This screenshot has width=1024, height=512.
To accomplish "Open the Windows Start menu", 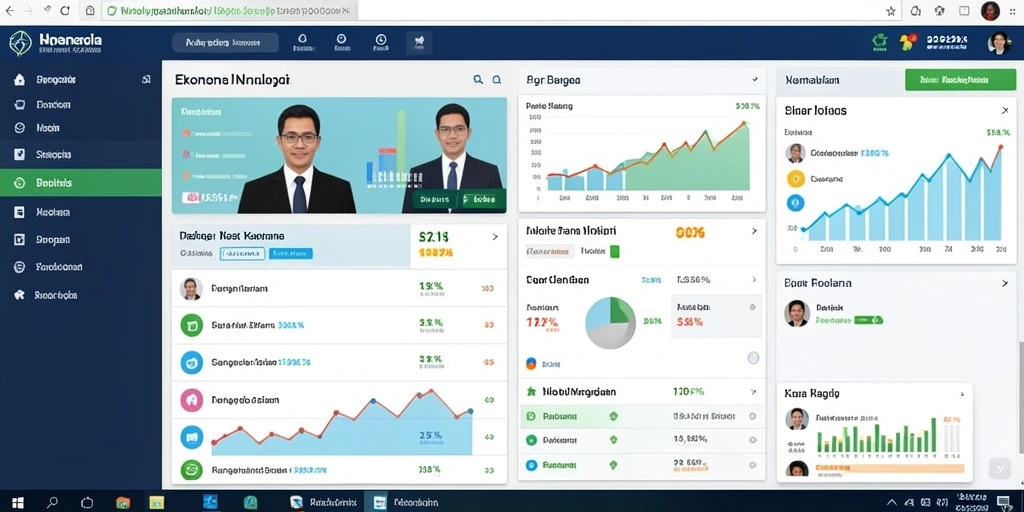I will click(x=18, y=502).
